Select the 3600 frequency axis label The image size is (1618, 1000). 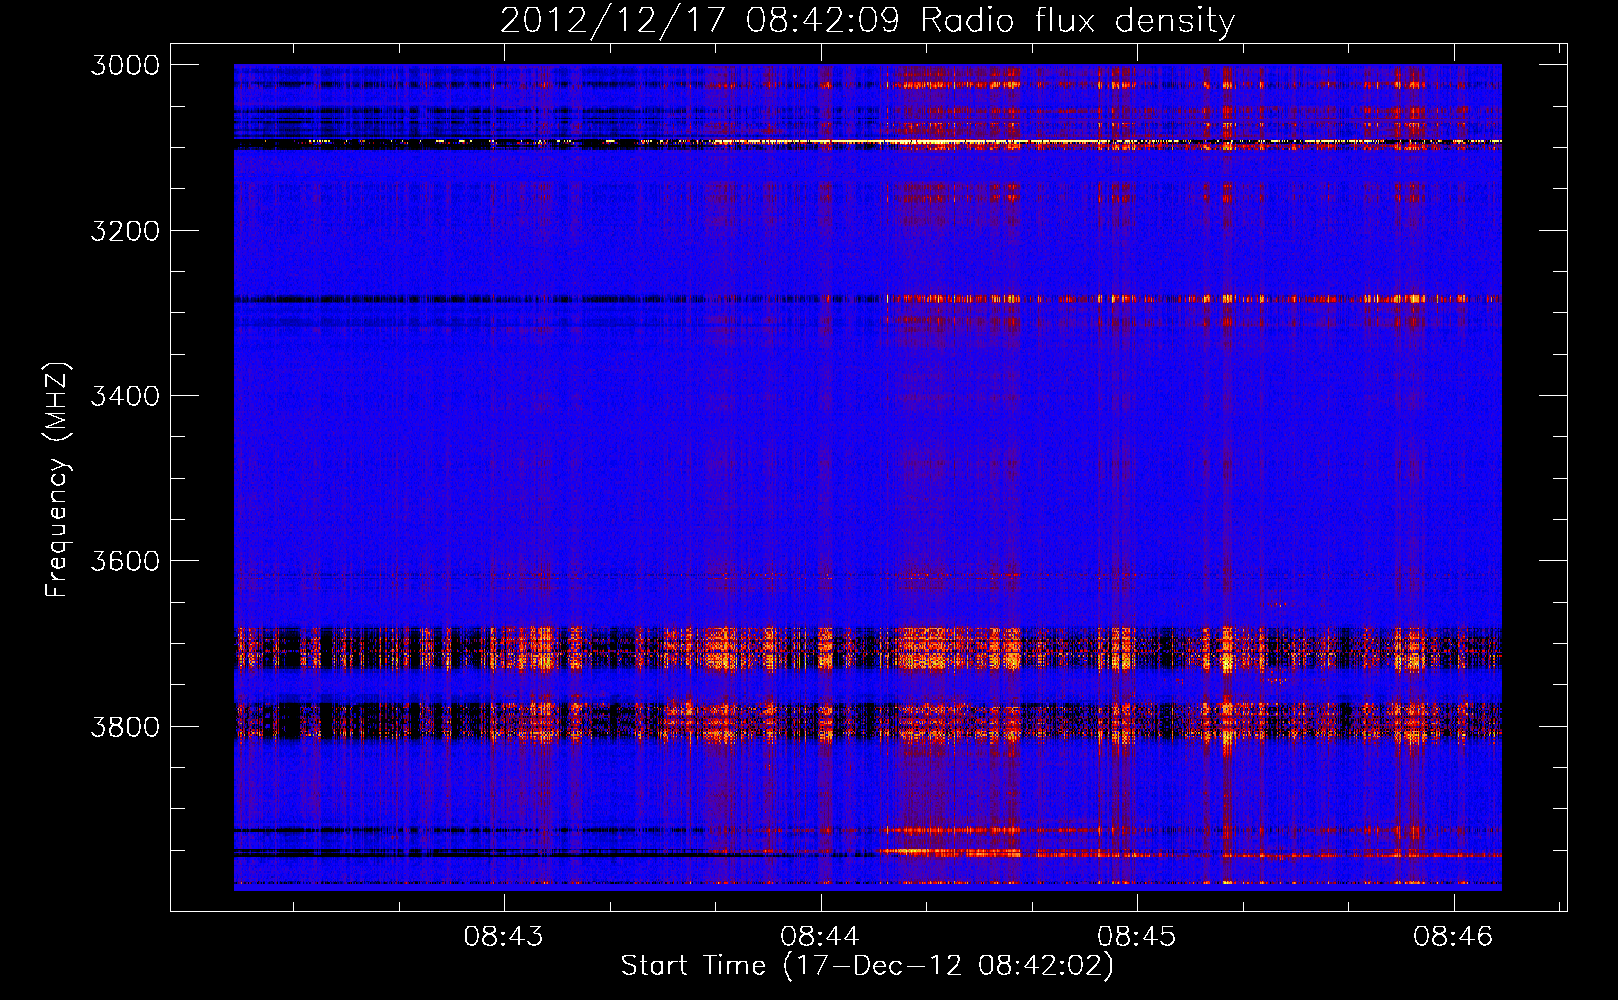click(125, 561)
